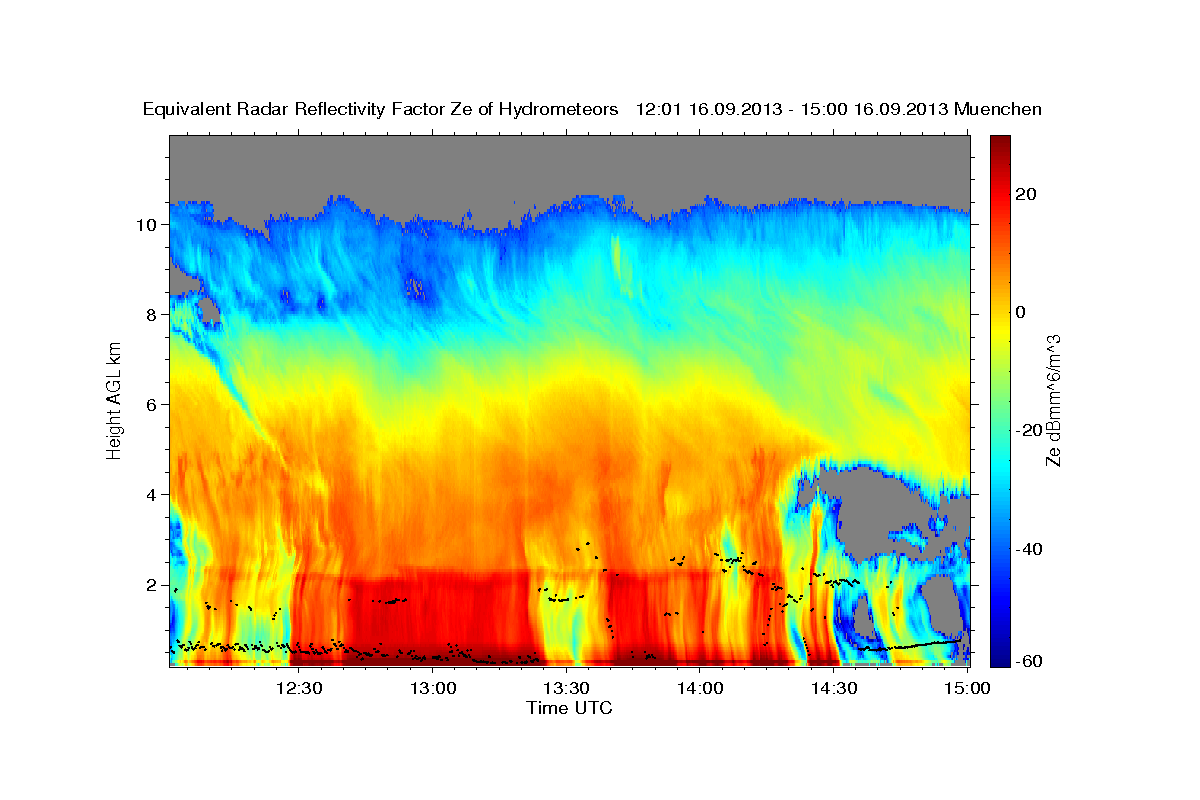Click the height tick label 10

pos(145,225)
